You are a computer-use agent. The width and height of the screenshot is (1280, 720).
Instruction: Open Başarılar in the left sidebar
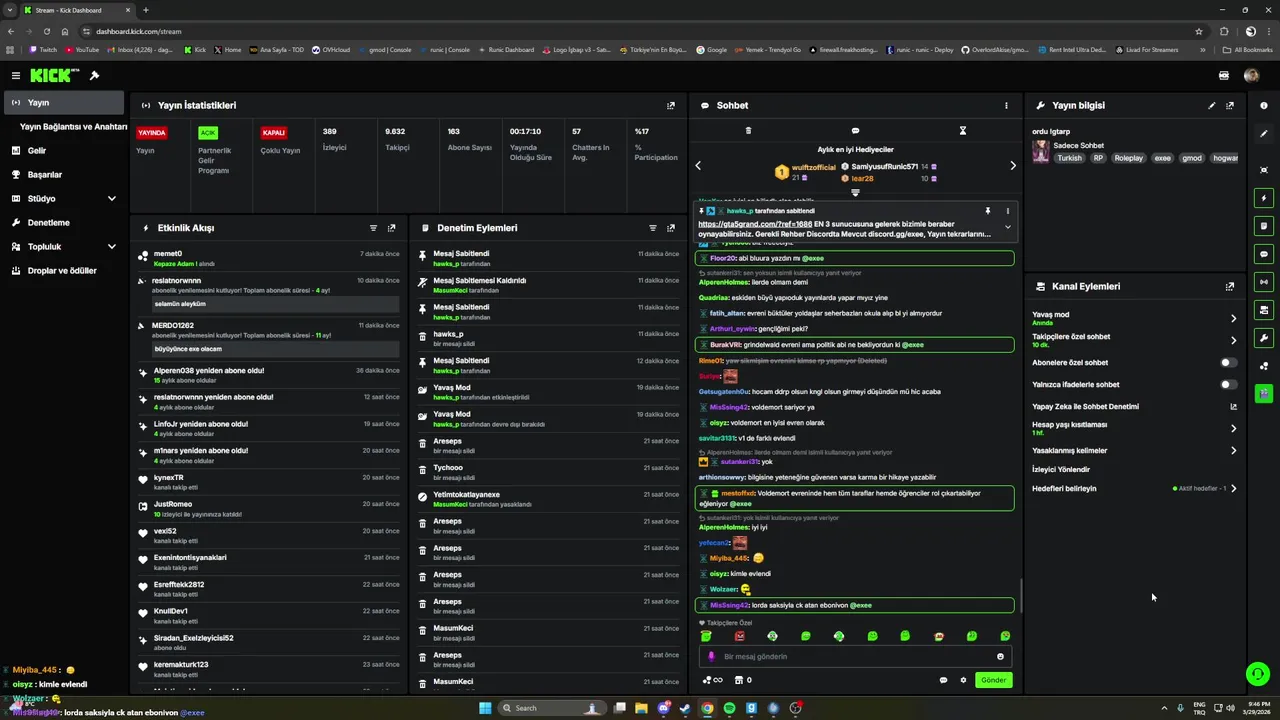64,175
